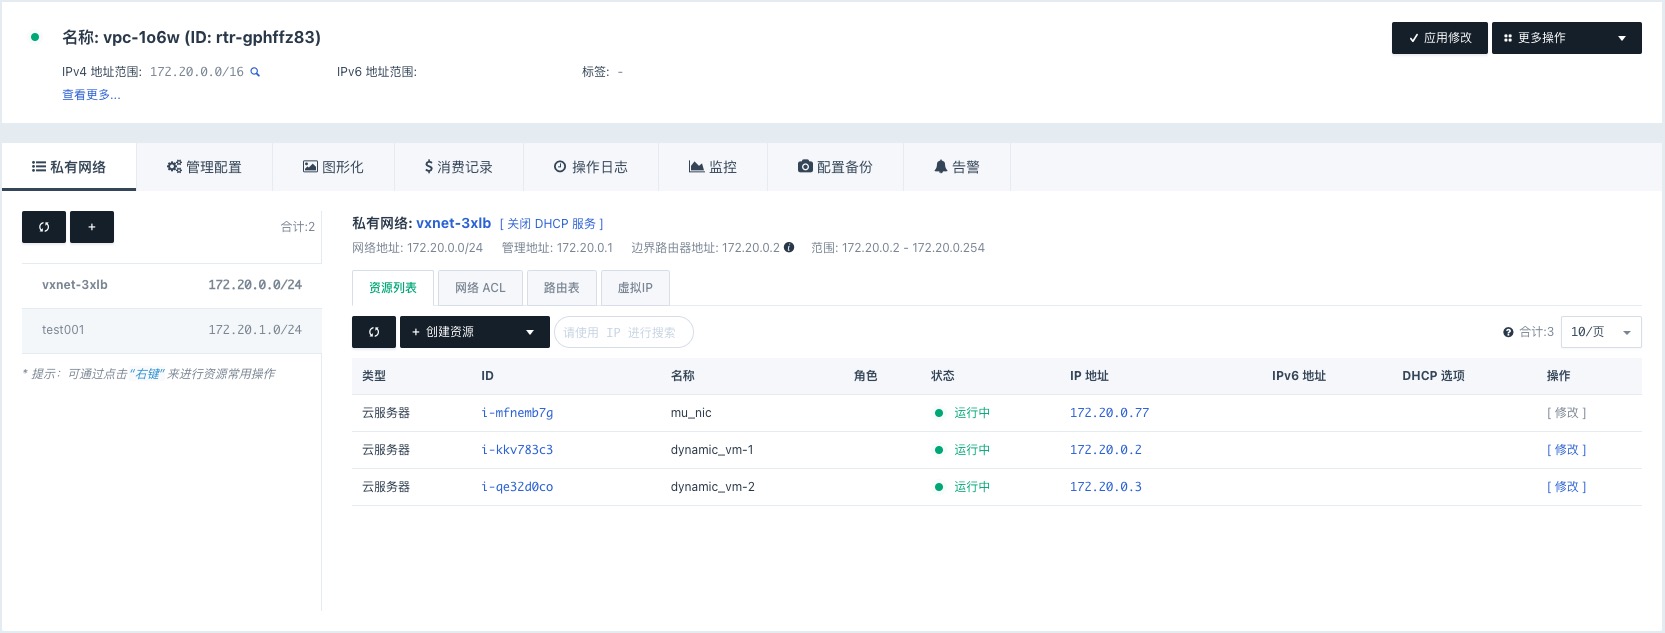Viewport: 1665px width, 633px height.
Task: Refresh the resource list table
Action: (374, 332)
